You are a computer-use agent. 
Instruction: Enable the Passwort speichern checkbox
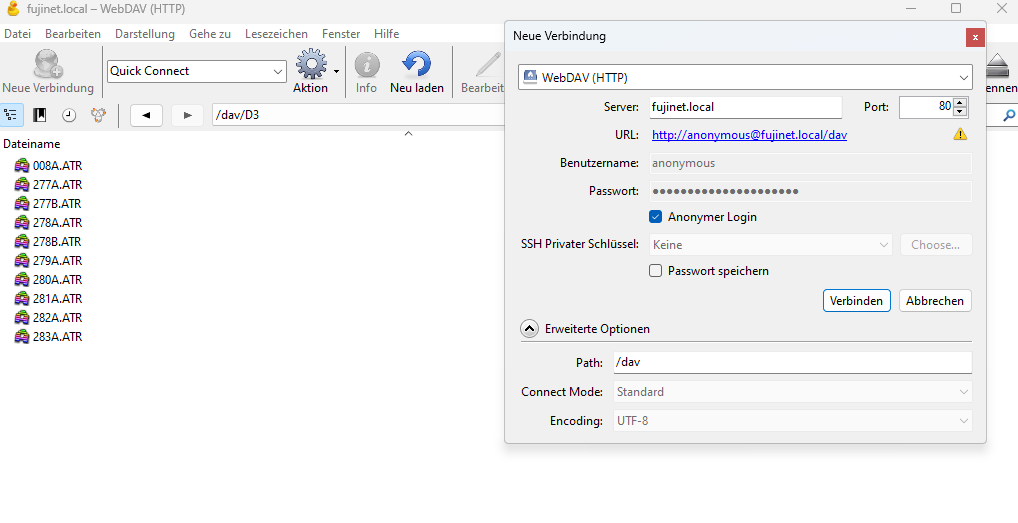tap(656, 271)
